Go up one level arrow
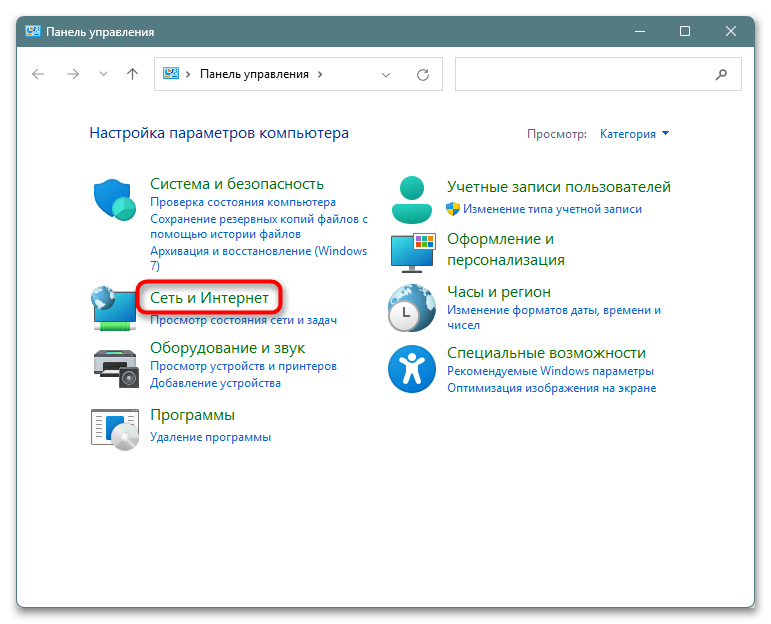The image size is (771, 624). coord(132,74)
